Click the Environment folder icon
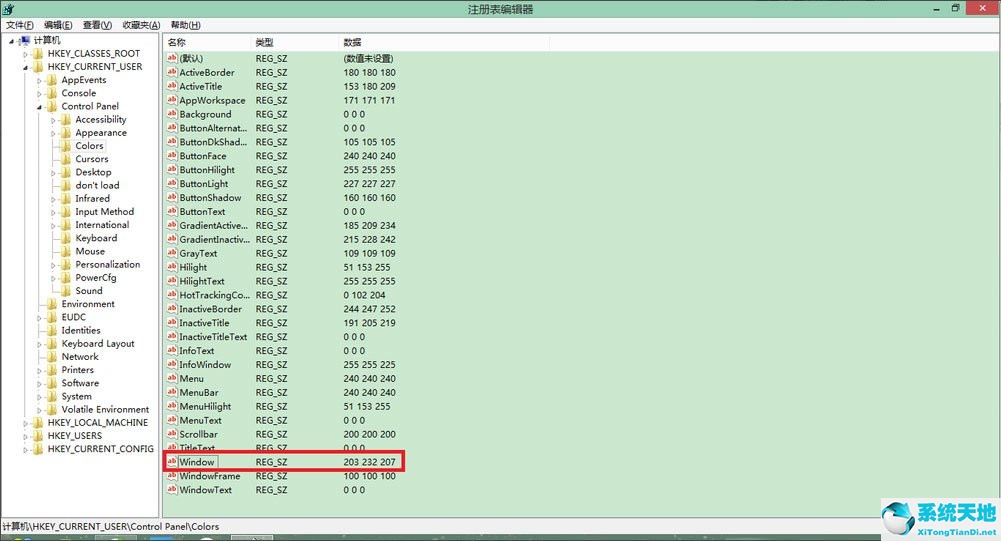 (52, 304)
